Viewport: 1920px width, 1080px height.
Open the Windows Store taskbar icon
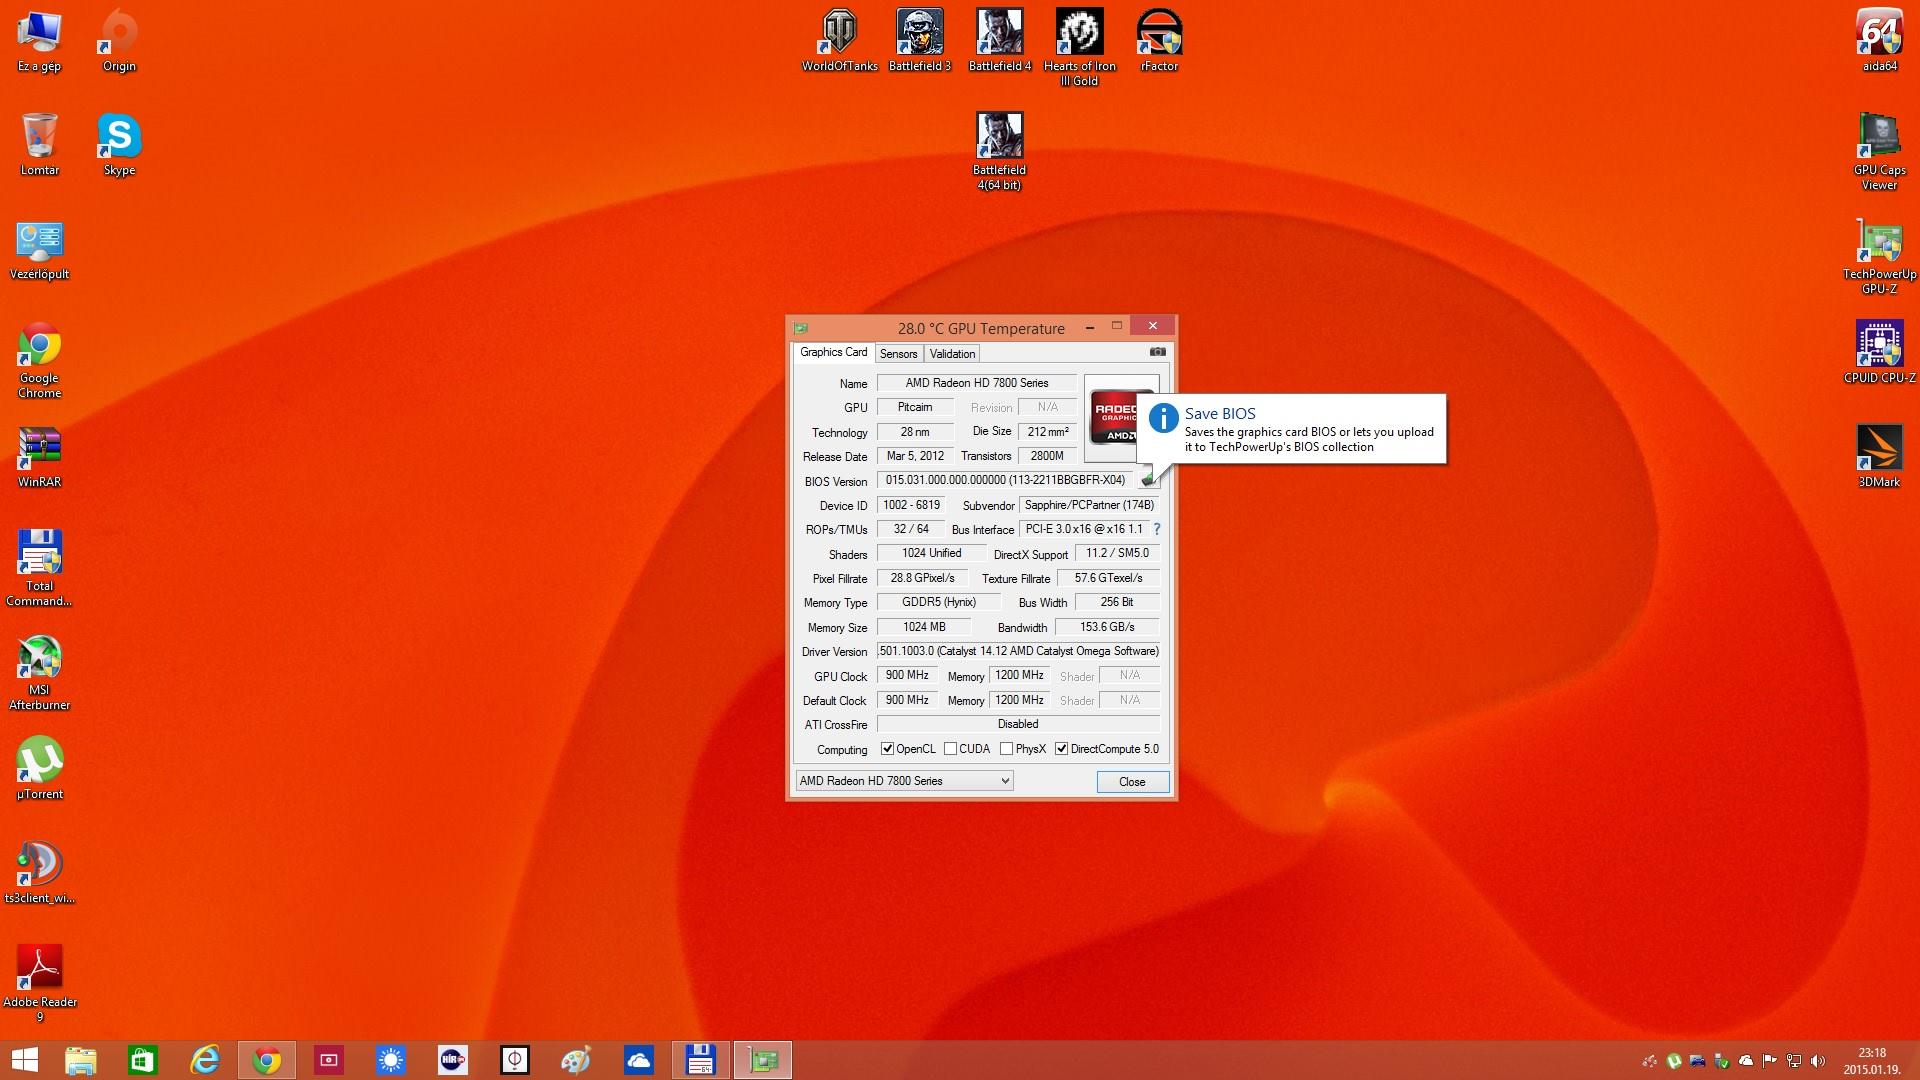coord(142,1060)
